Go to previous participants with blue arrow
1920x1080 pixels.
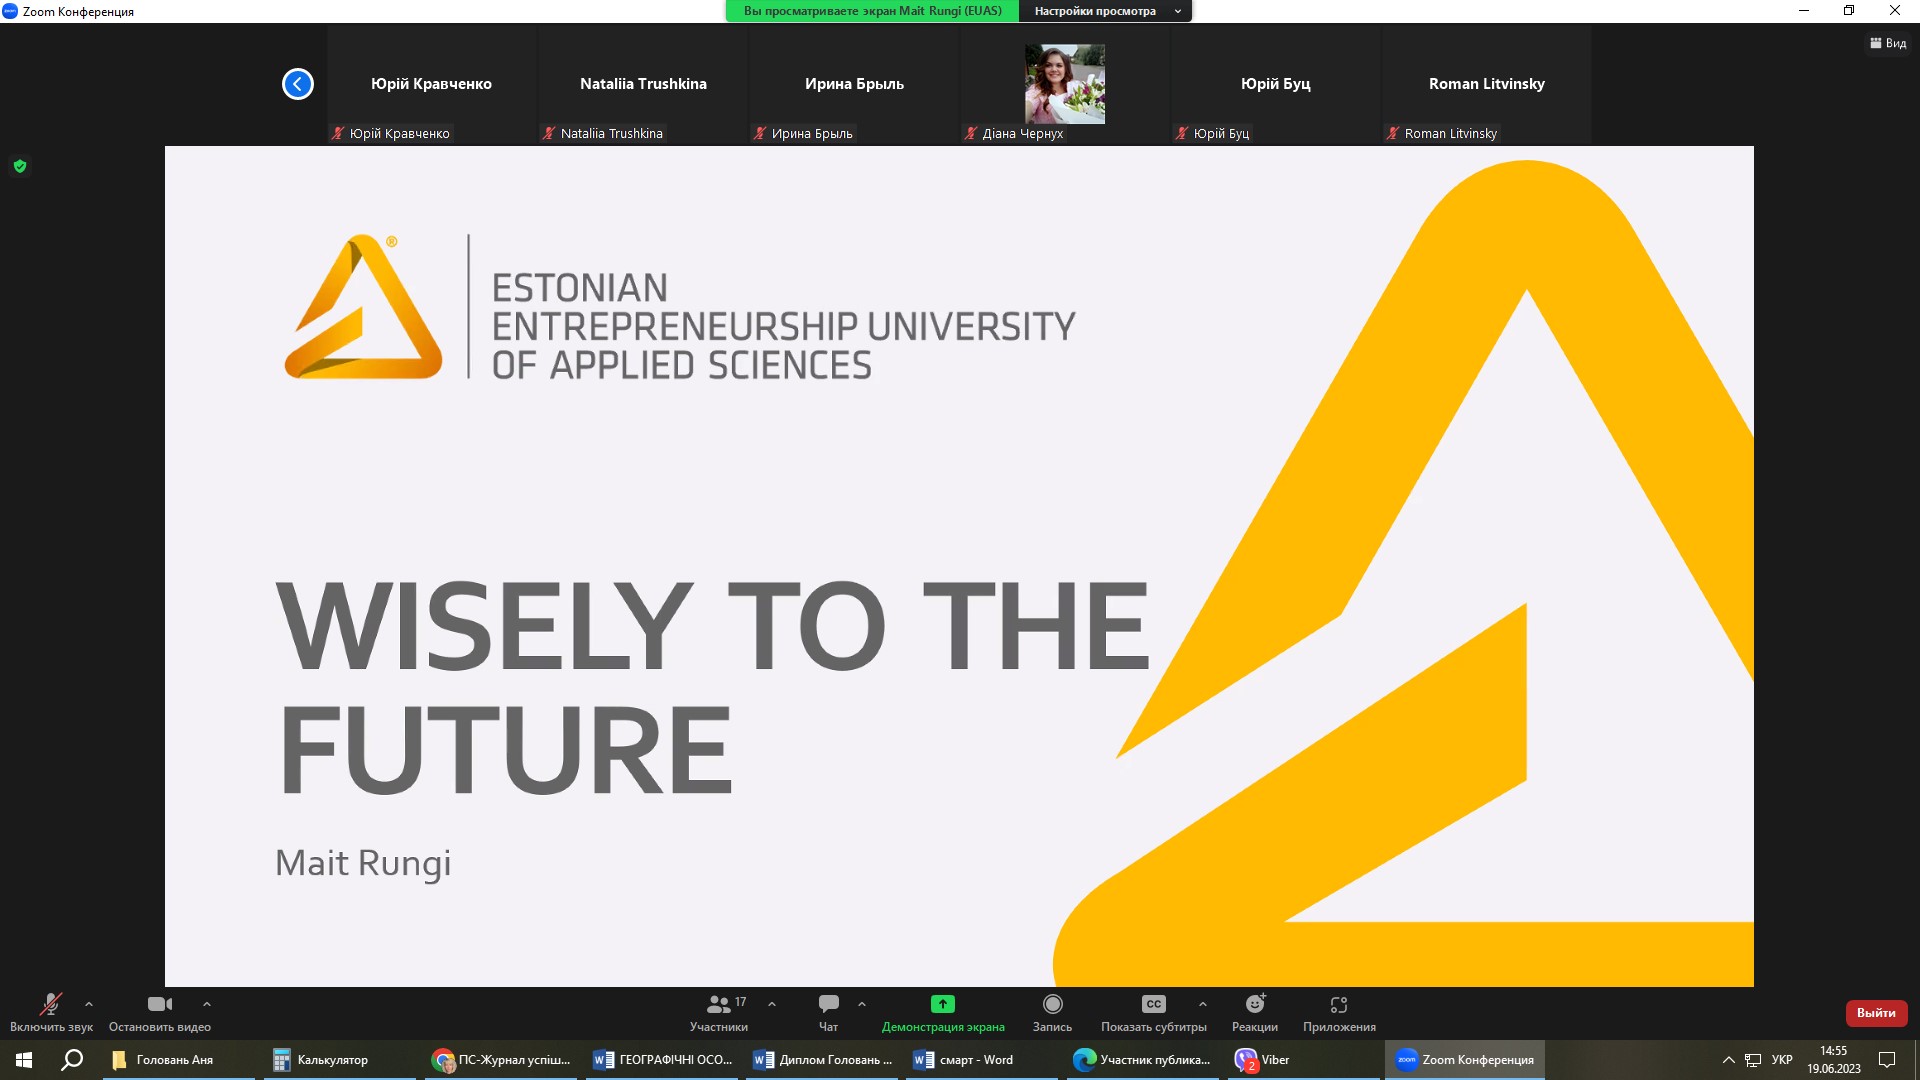click(x=298, y=84)
